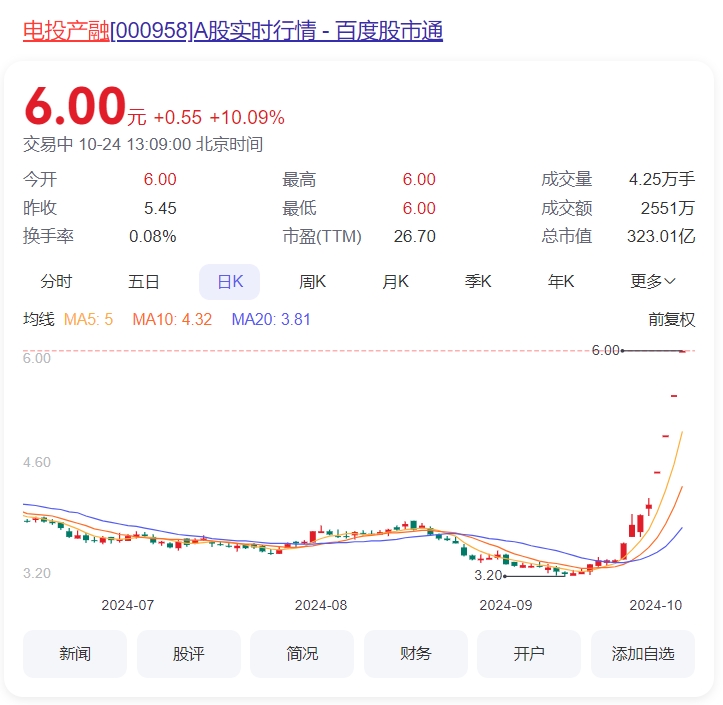Click 添加自选 to add to watchlist
This screenshot has width=723, height=705.
tap(643, 654)
